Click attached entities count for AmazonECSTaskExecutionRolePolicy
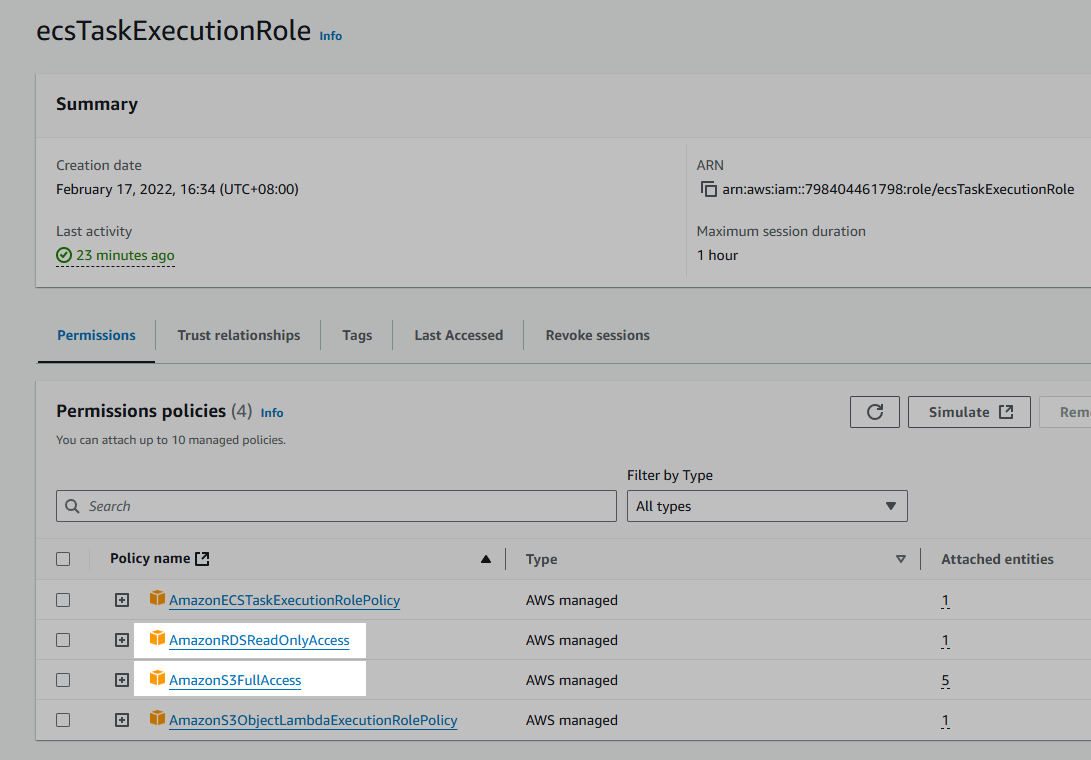 pyautogui.click(x=945, y=601)
